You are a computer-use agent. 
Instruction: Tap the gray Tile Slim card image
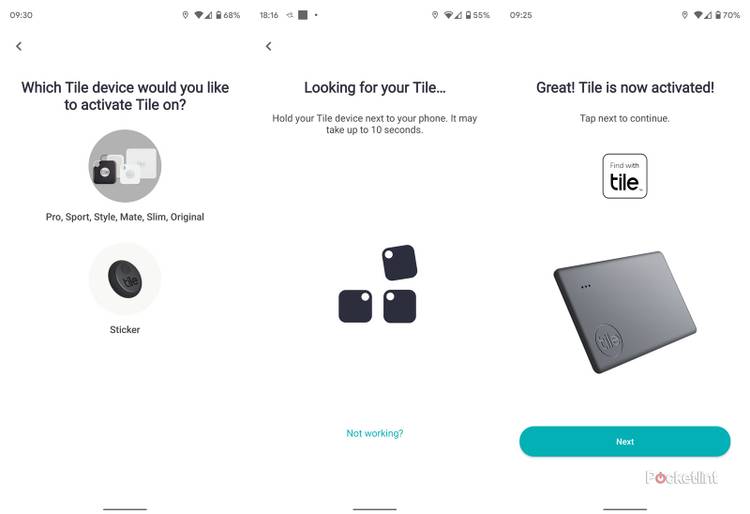coord(625,312)
